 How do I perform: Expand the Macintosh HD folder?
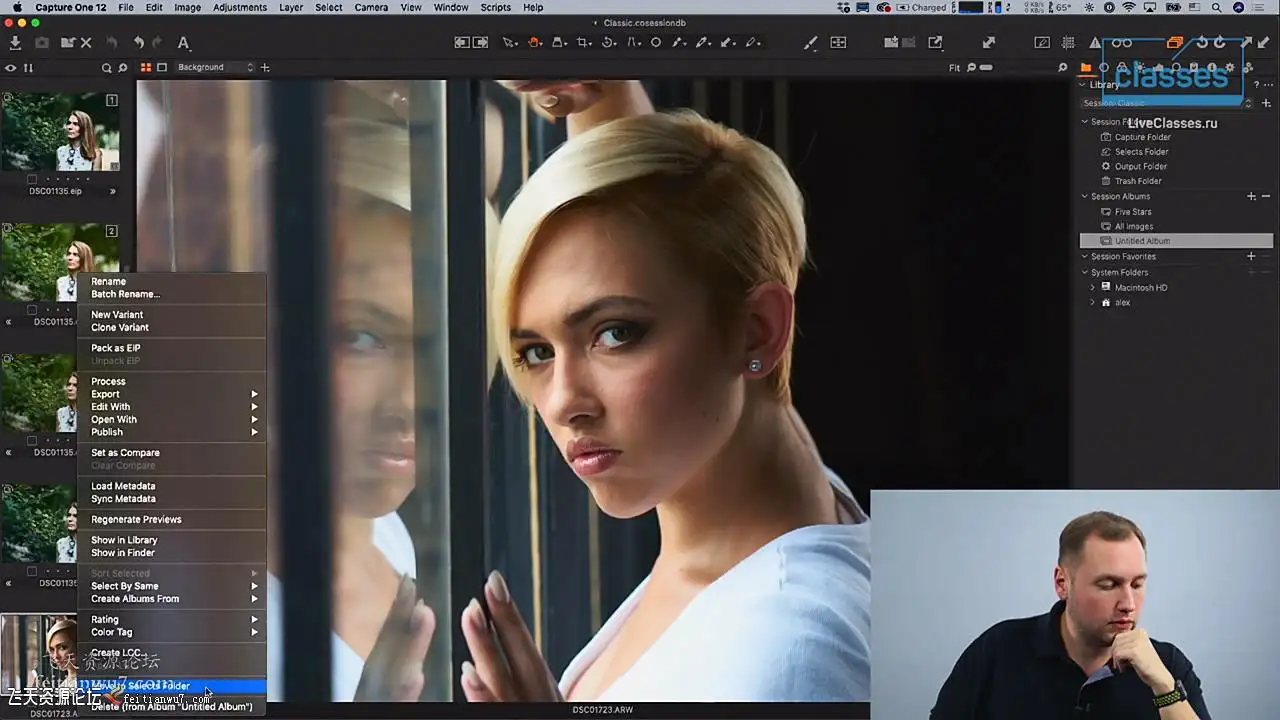pos(1092,287)
